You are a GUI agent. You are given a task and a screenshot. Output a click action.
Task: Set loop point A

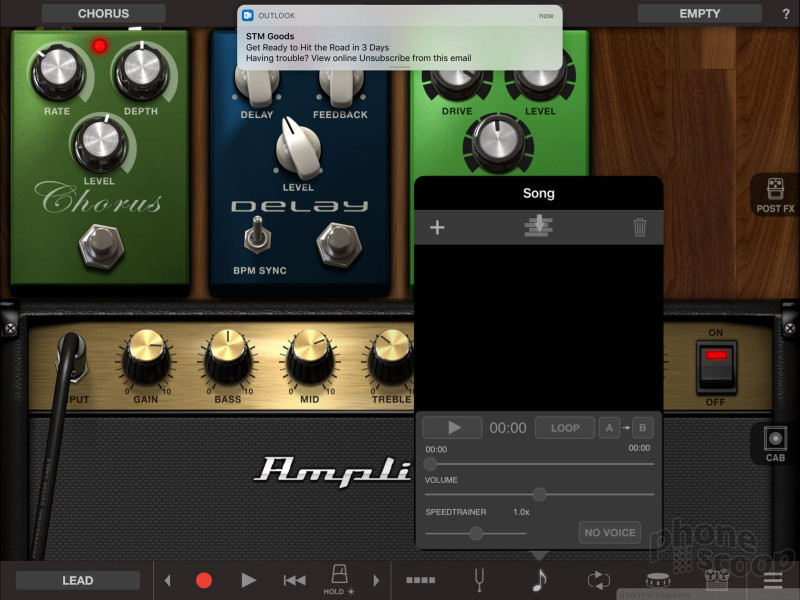click(609, 428)
